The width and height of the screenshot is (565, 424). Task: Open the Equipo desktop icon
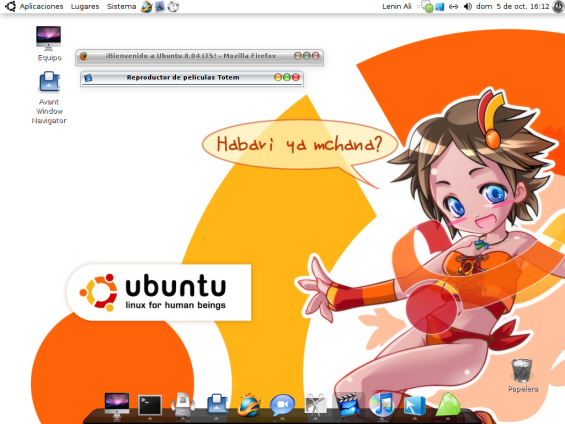49,43
